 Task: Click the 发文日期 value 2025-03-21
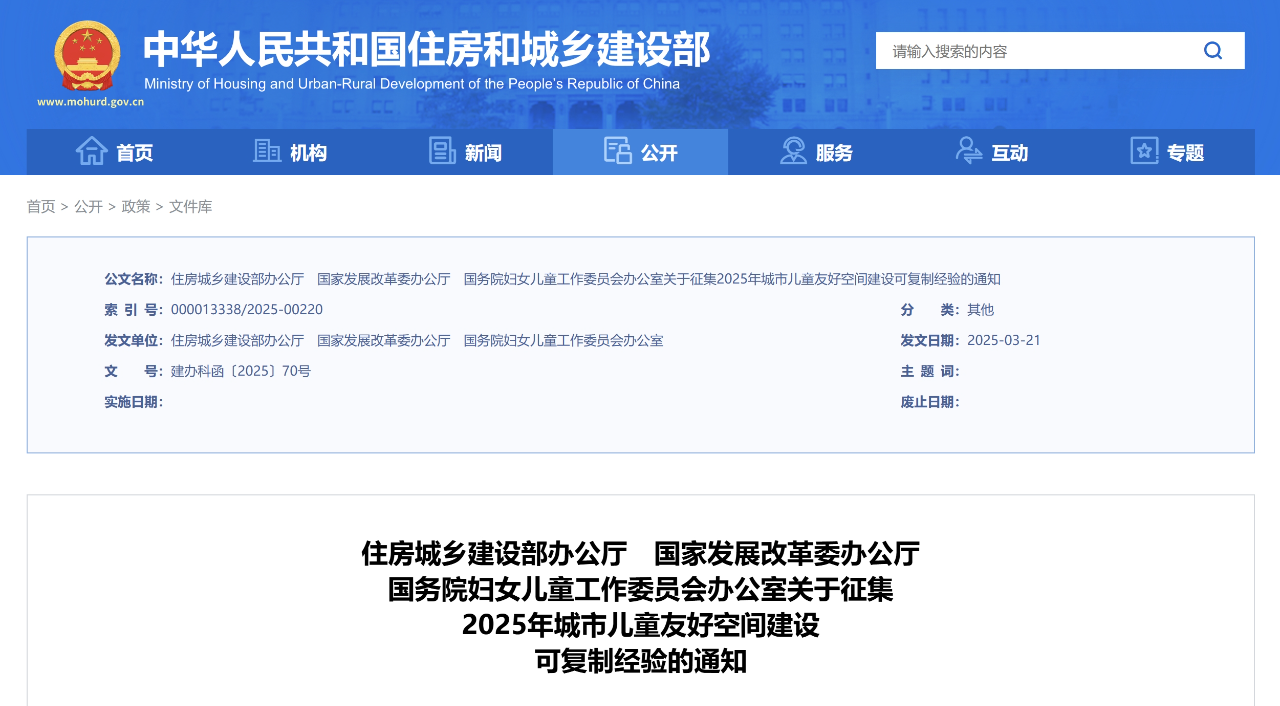(1005, 340)
